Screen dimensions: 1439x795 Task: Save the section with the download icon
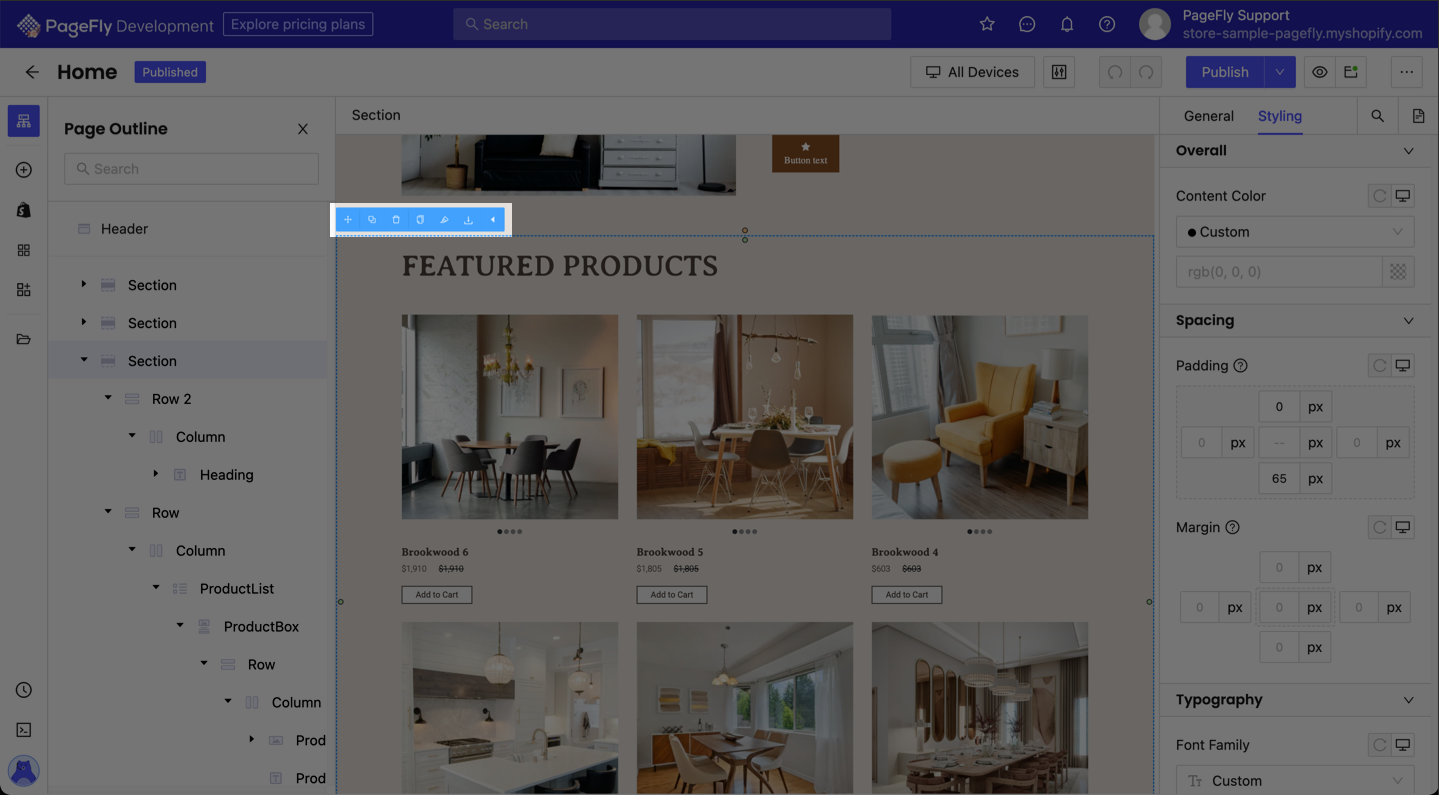tap(468, 220)
